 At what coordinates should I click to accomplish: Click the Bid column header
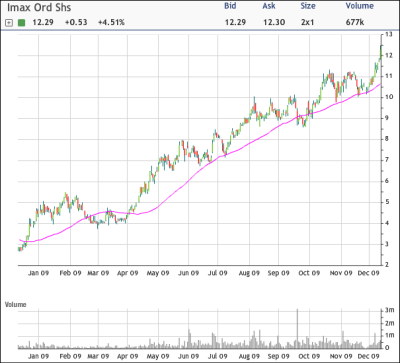pos(230,6)
